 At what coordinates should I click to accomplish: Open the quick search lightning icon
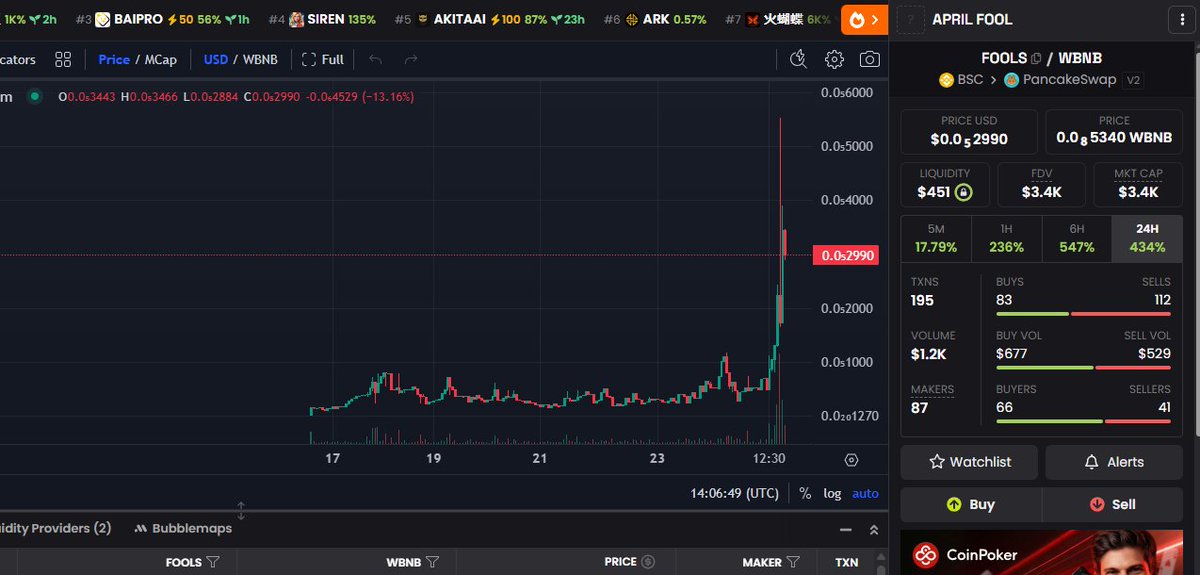pyautogui.click(x=797, y=59)
